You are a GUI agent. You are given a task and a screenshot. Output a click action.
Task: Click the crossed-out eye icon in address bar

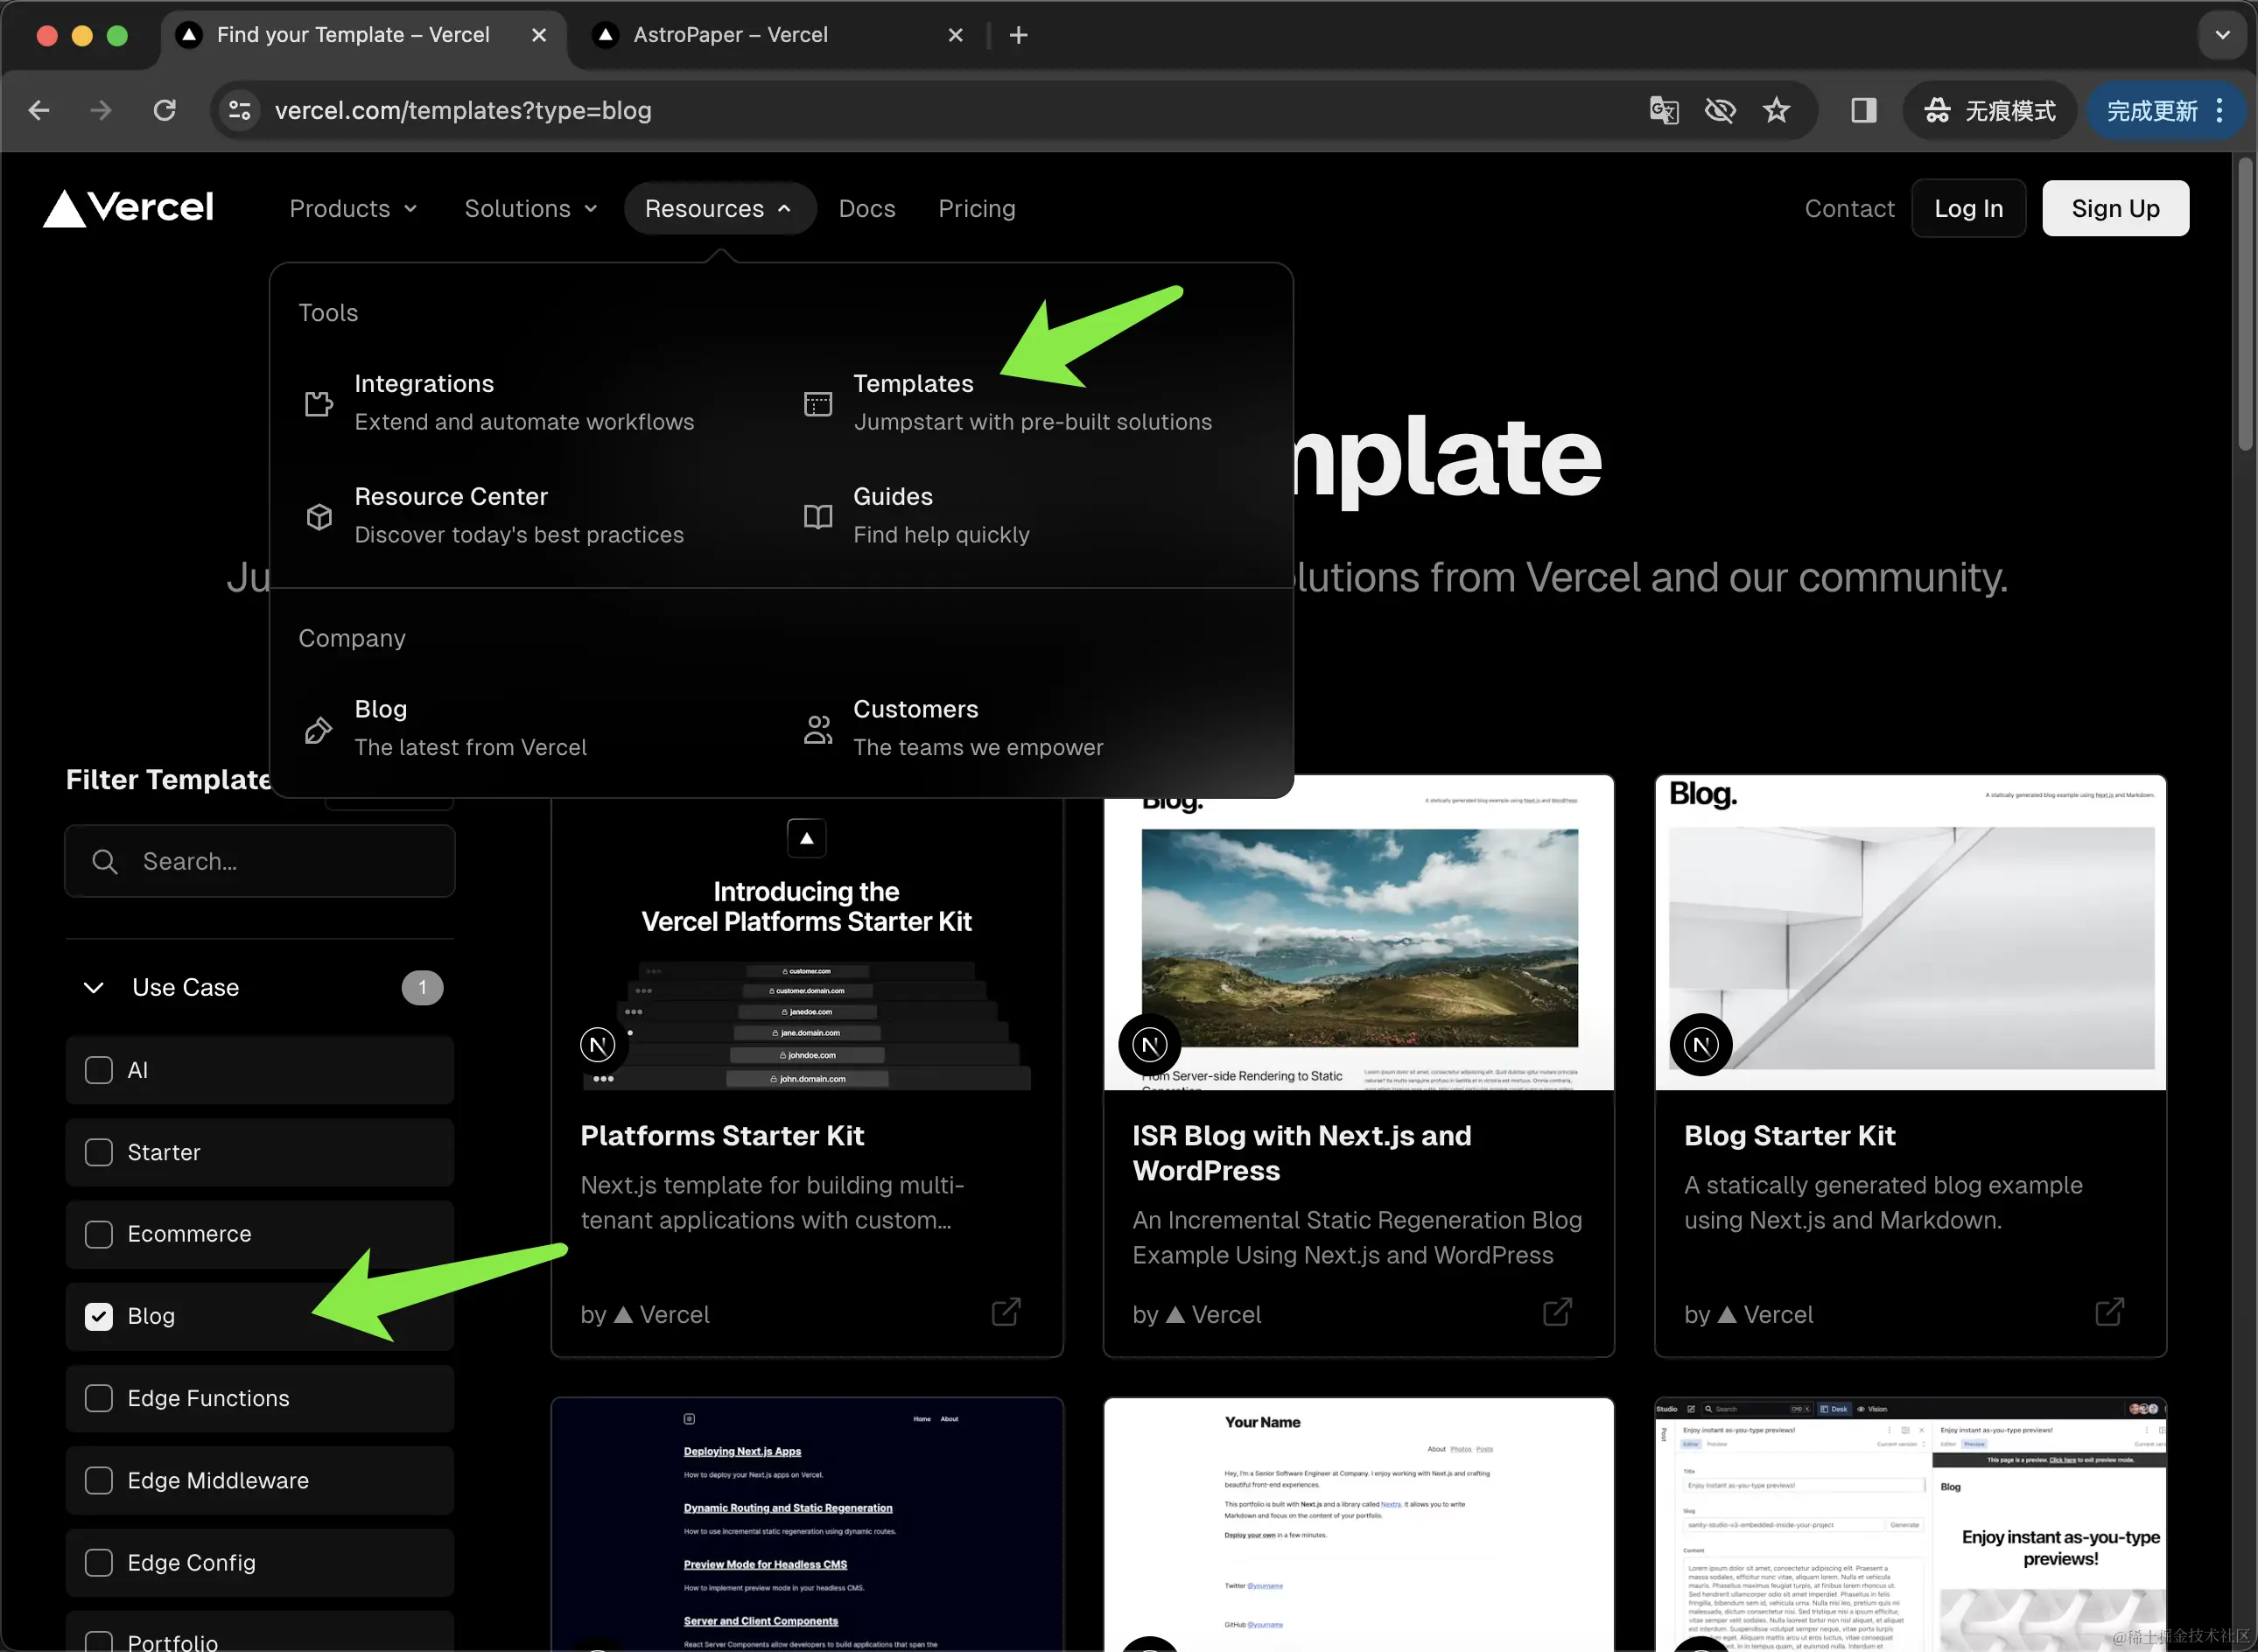[1720, 110]
